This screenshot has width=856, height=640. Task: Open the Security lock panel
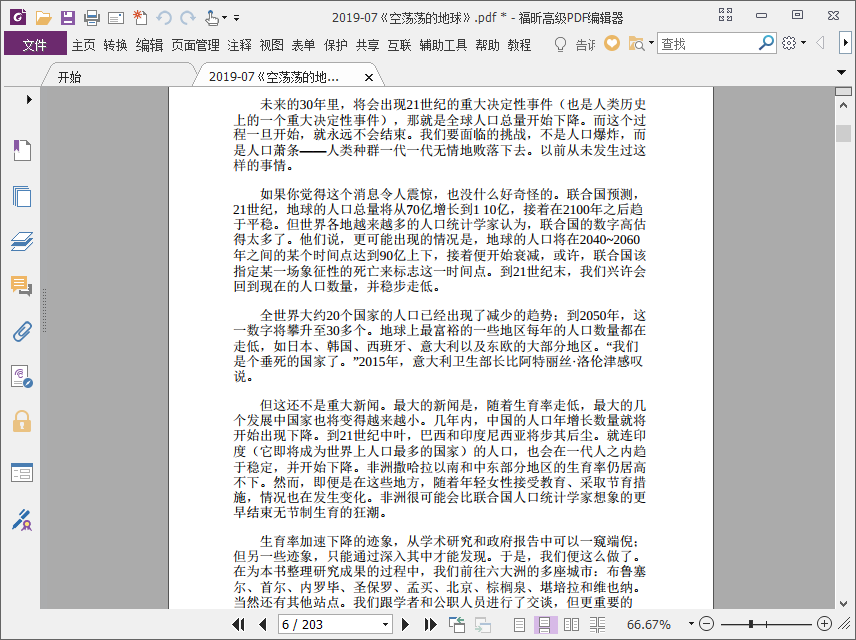(22, 422)
